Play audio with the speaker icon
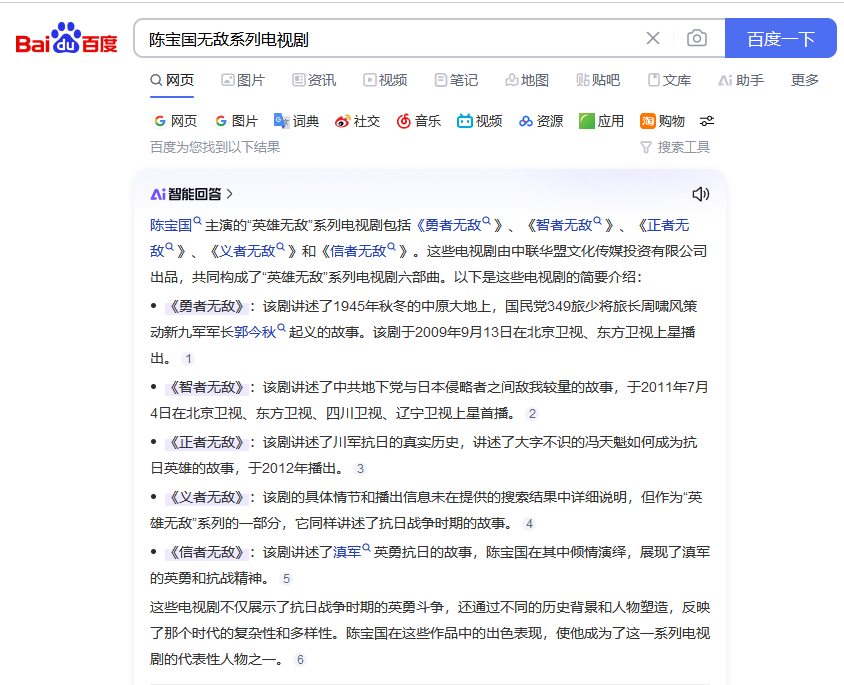The height and width of the screenshot is (685, 844). pos(701,194)
